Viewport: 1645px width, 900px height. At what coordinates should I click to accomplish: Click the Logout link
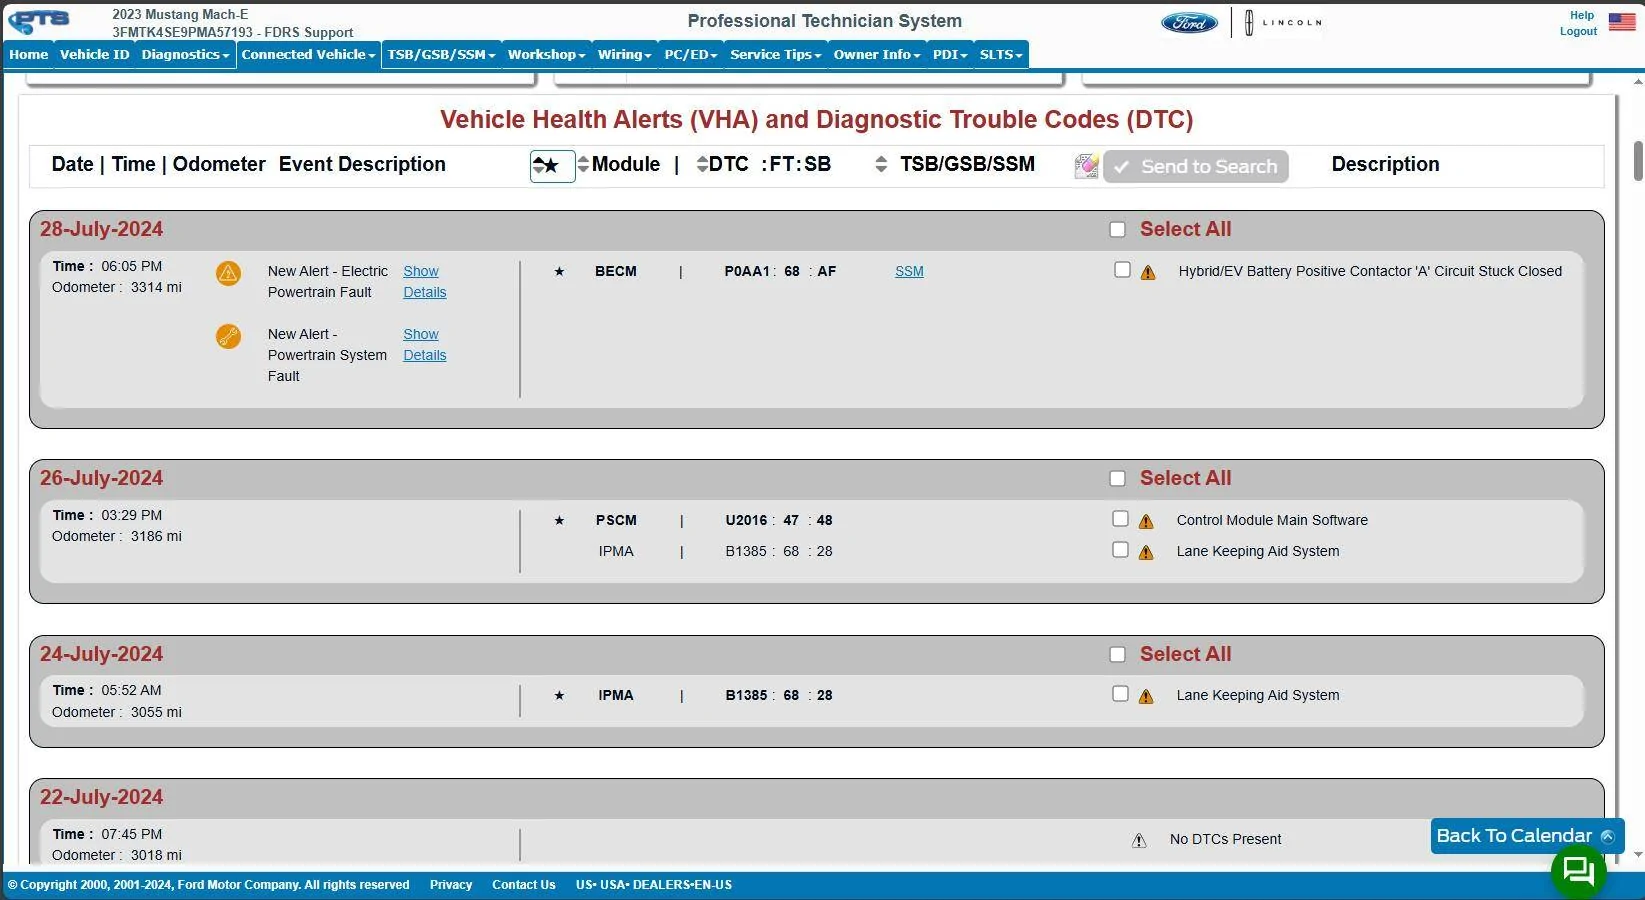point(1578,31)
